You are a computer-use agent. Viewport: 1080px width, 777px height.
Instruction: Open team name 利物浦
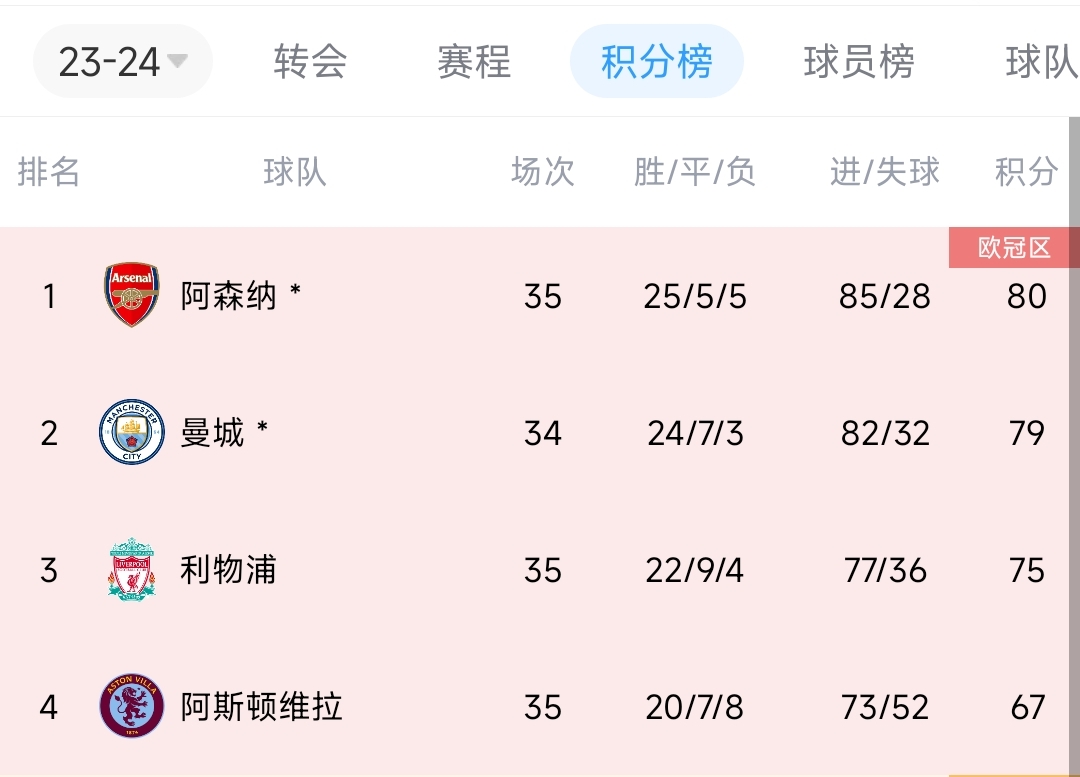click(x=228, y=570)
